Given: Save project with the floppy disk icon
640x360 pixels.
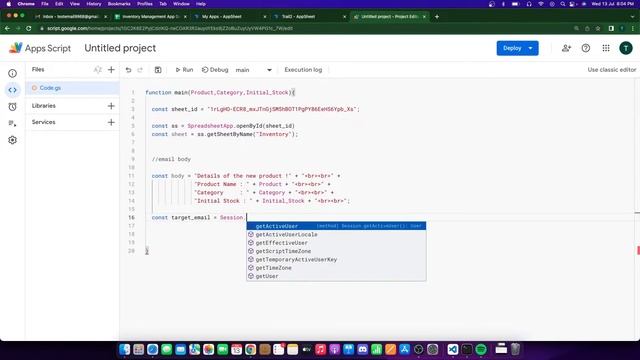Looking at the screenshot, I should 158,70.
